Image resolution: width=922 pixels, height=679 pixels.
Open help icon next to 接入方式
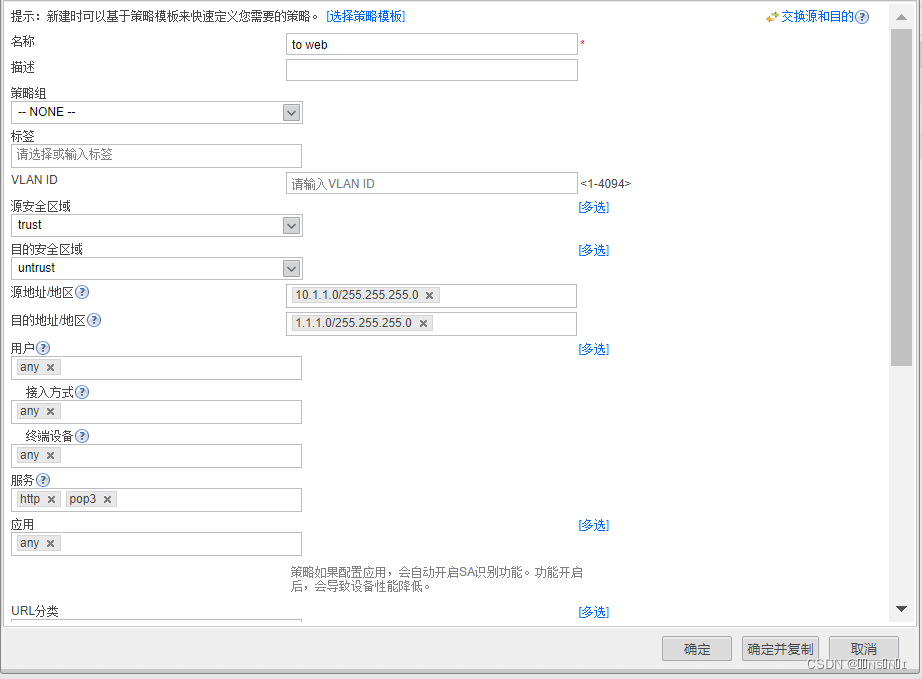tap(82, 392)
